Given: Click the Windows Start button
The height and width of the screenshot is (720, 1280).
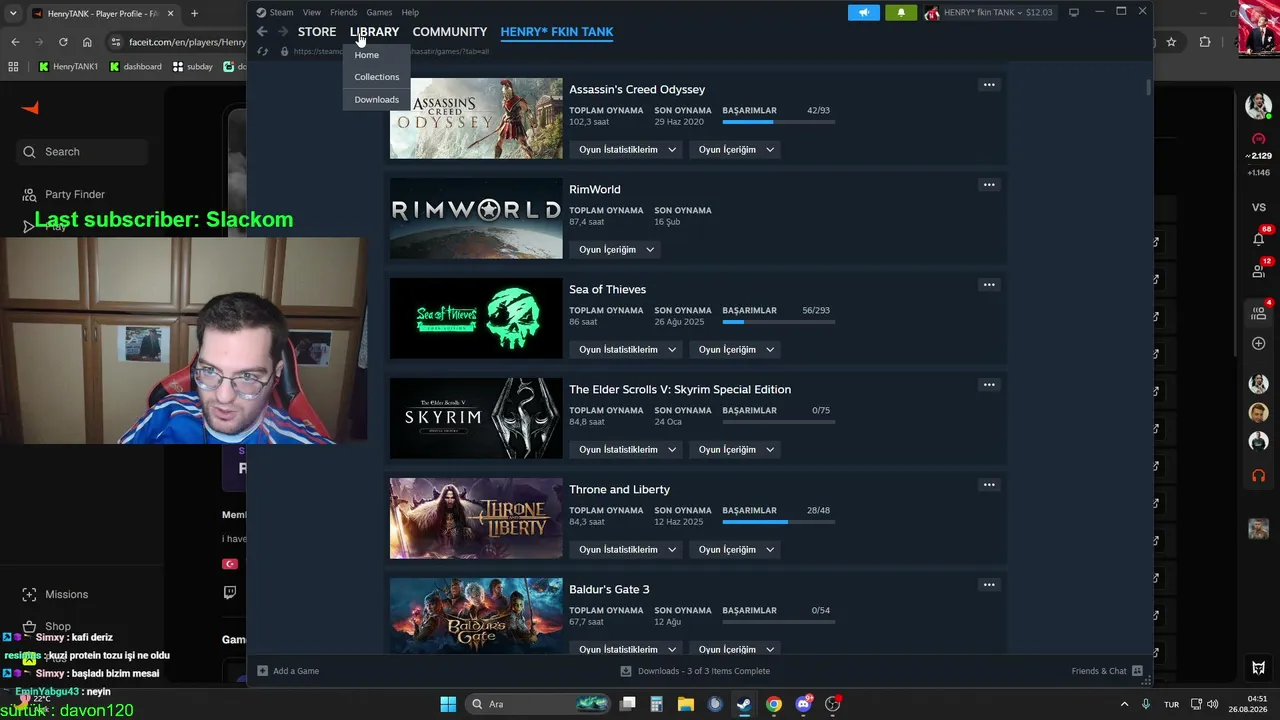Looking at the screenshot, I should point(448,704).
